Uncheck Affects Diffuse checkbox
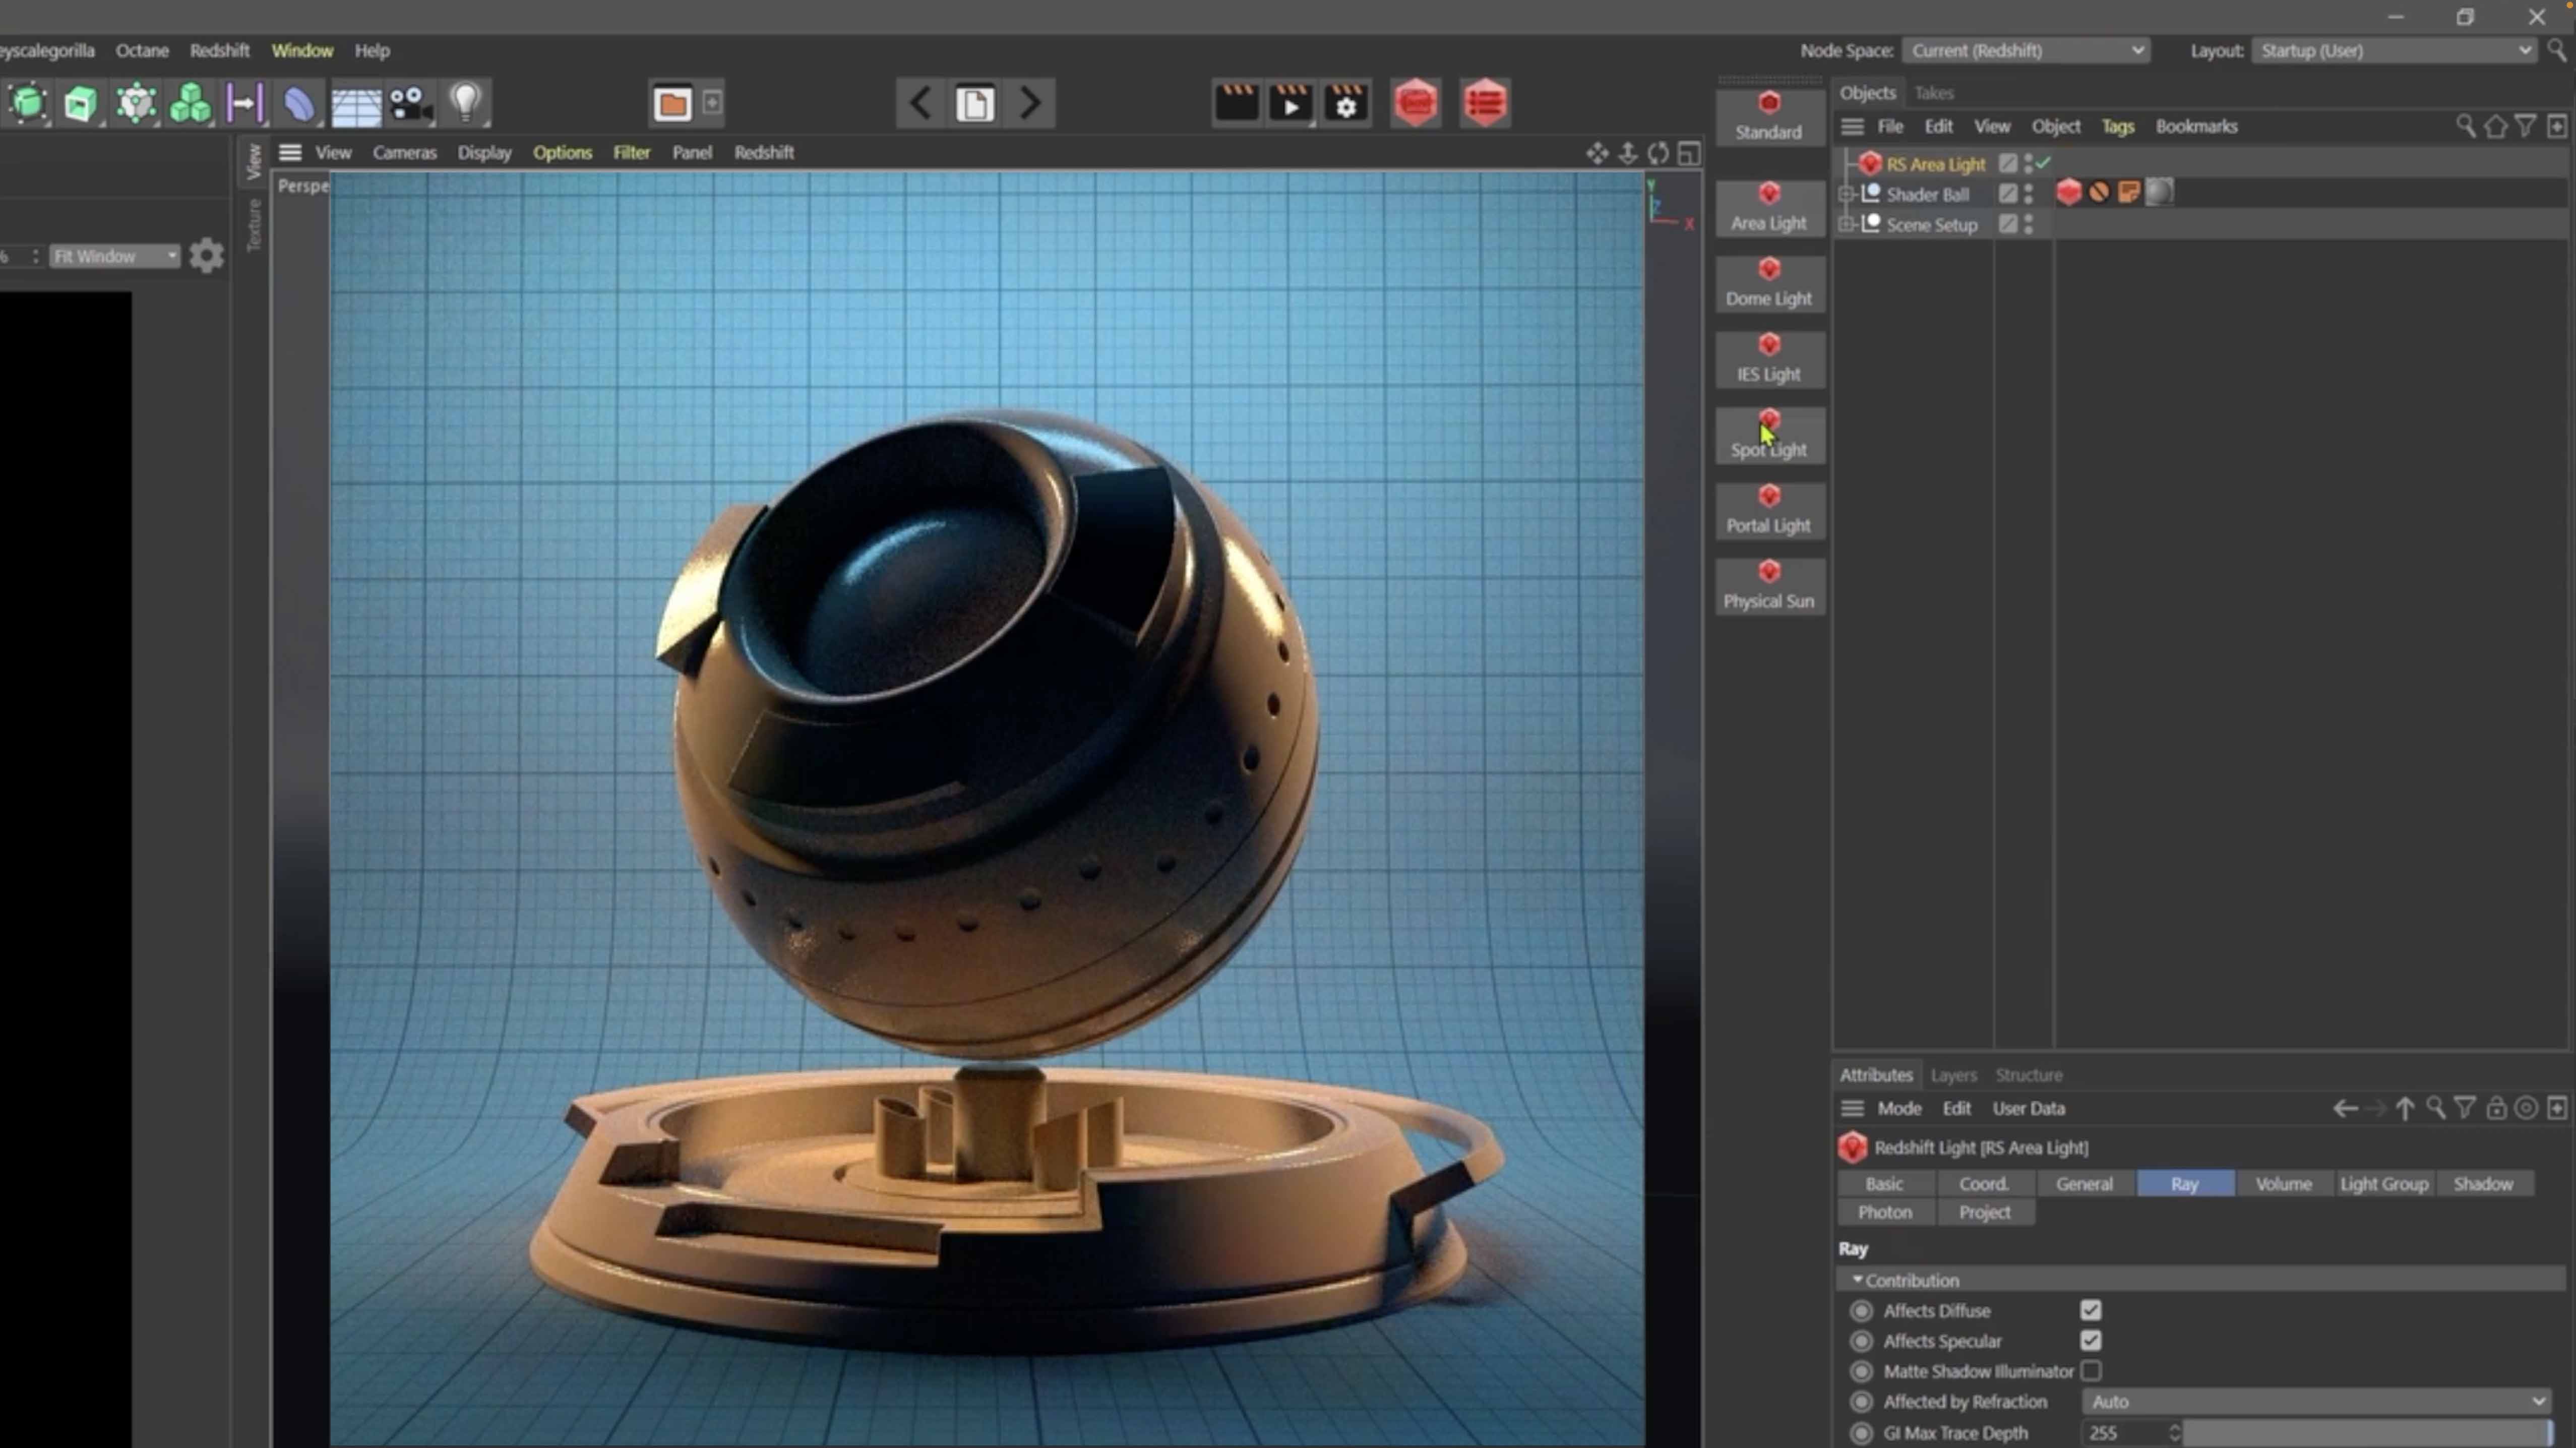The width and height of the screenshot is (2576, 1448). pos(2090,1310)
